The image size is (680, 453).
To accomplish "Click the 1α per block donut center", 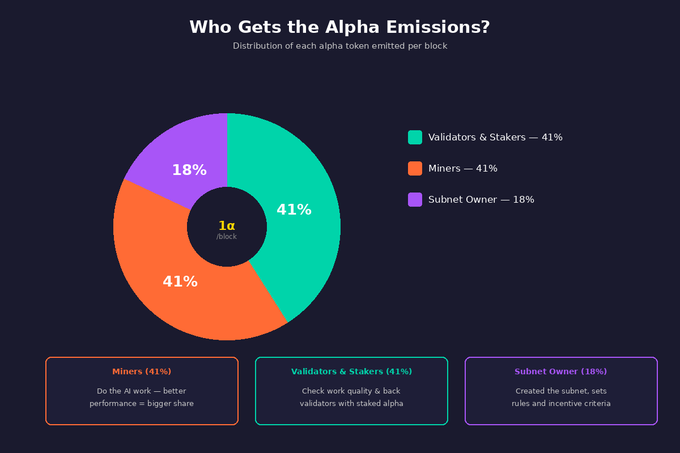I will [x=227, y=226].
